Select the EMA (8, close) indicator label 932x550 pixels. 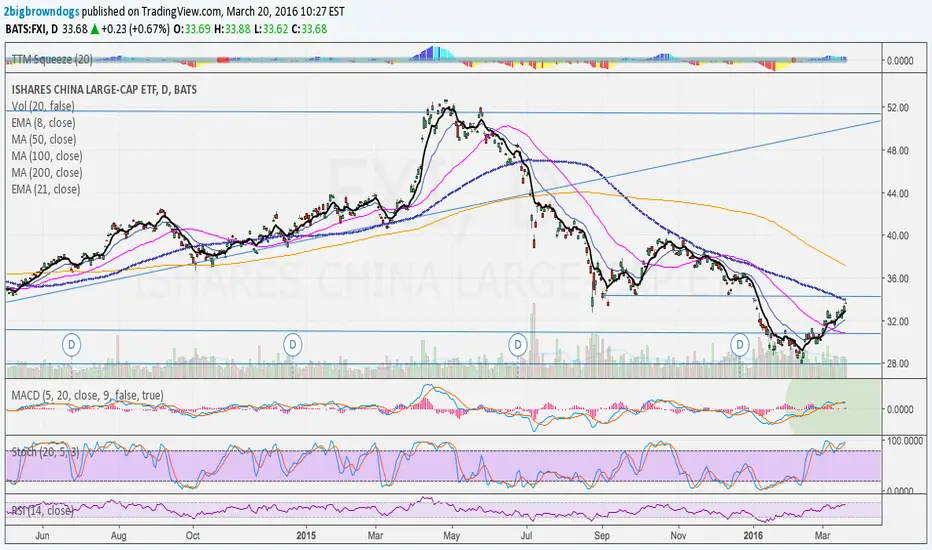[x=43, y=123]
